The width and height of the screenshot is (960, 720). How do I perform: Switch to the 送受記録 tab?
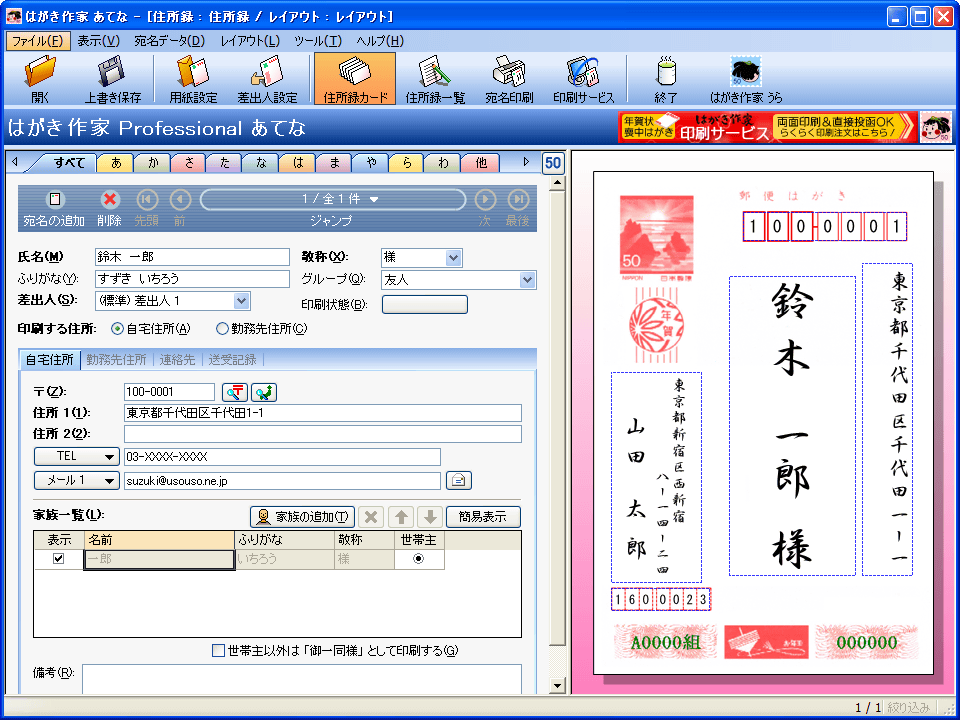[x=232, y=359]
